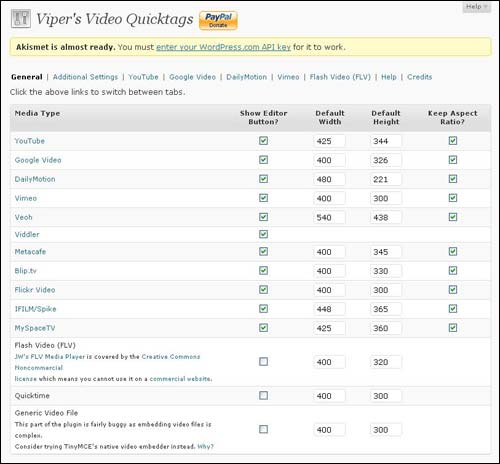Enable Quicktime editor button checkbox

[263, 396]
